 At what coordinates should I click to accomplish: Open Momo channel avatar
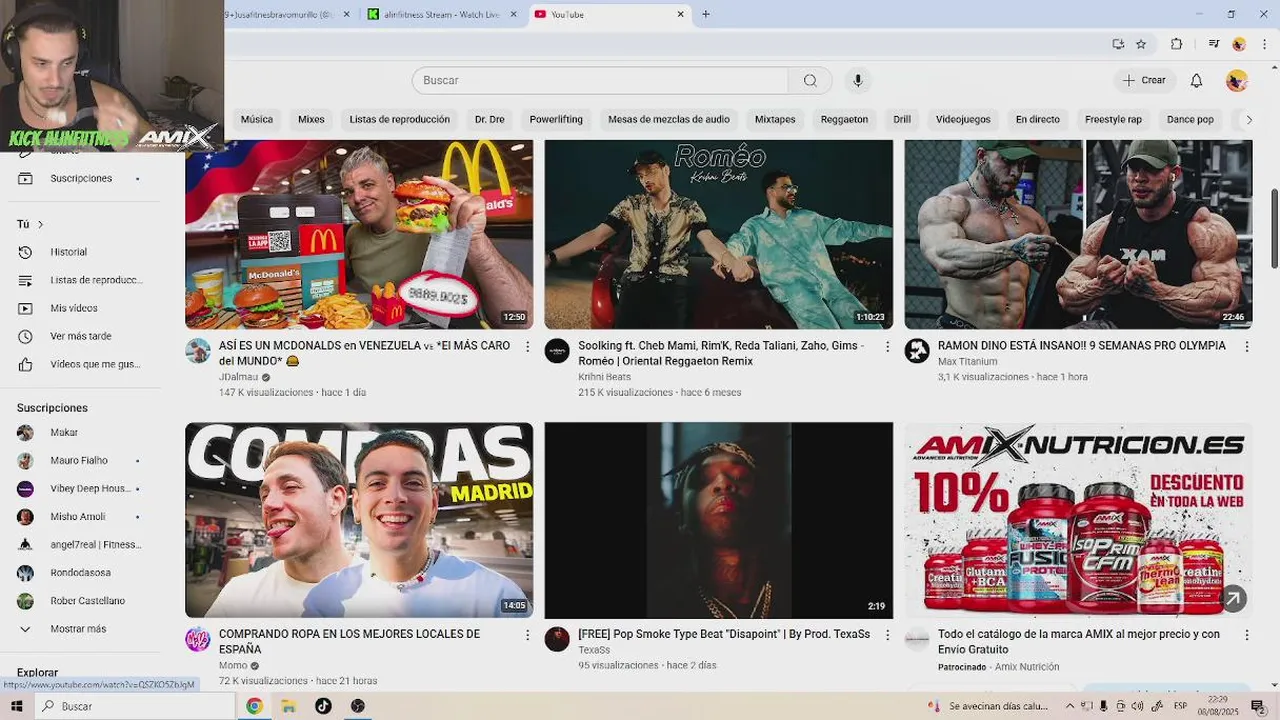198,639
